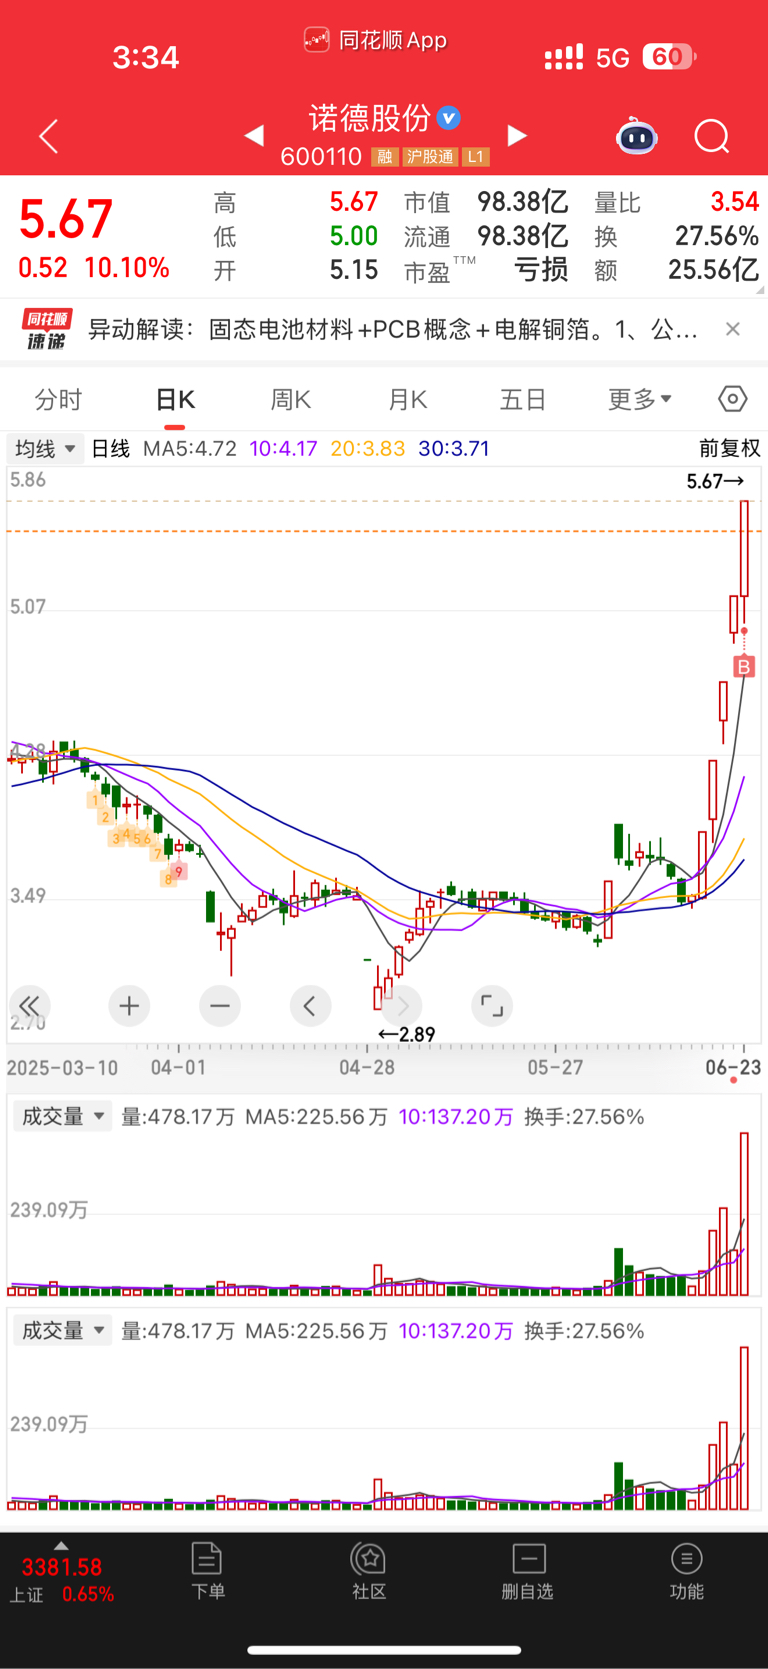This screenshot has height=1669, width=768.
Task: Dismiss the 异动解读 news banner
Action: [733, 329]
